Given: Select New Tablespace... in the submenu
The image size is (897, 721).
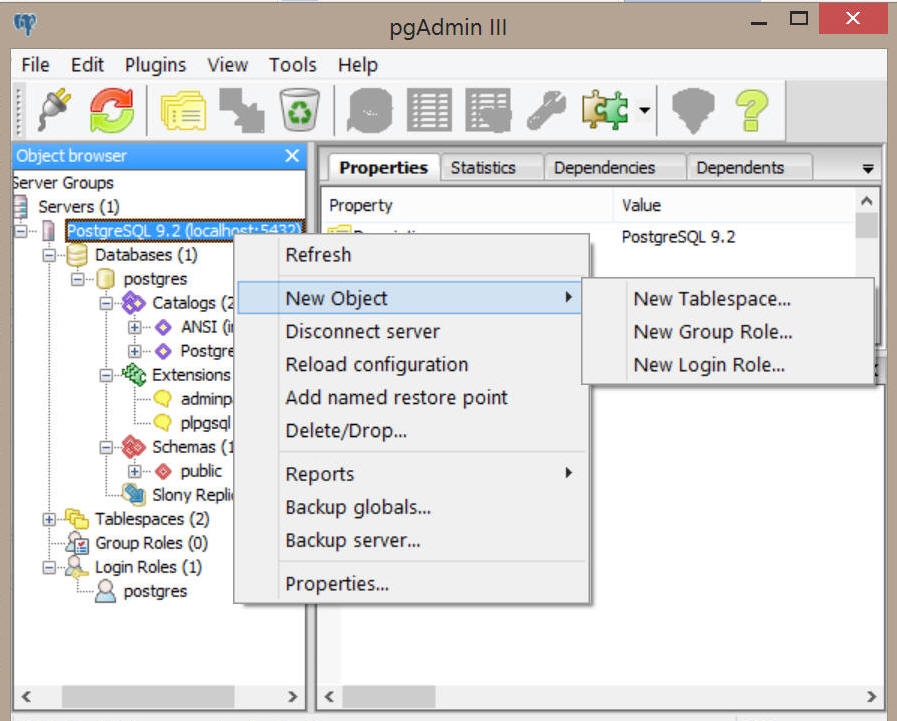Looking at the screenshot, I should (728, 299).
